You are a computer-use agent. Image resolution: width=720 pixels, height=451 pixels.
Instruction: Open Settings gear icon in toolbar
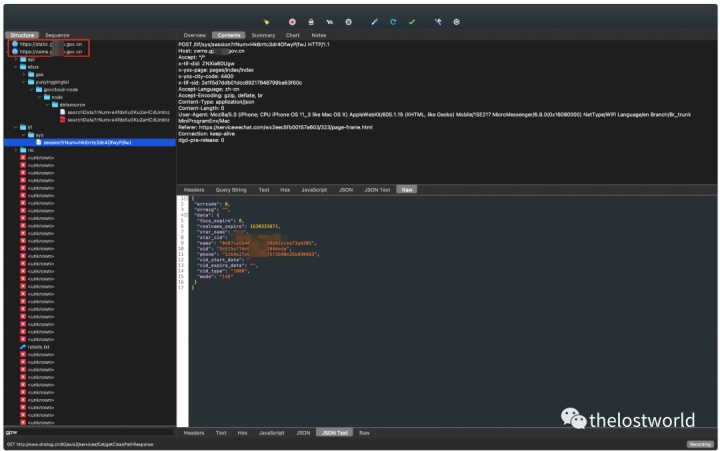tap(456, 22)
